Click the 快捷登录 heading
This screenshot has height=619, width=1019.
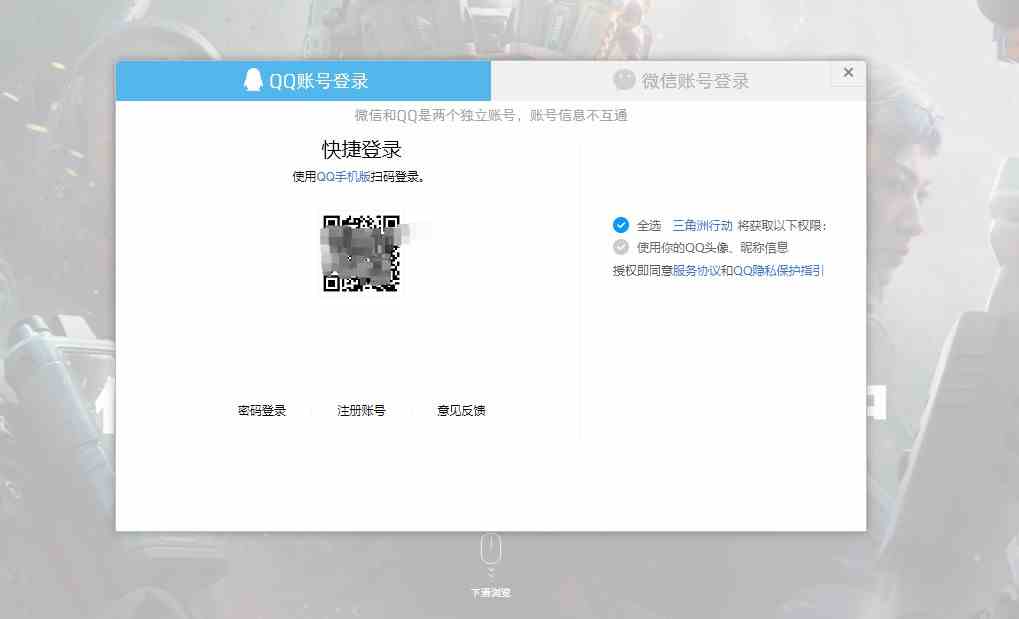point(361,150)
